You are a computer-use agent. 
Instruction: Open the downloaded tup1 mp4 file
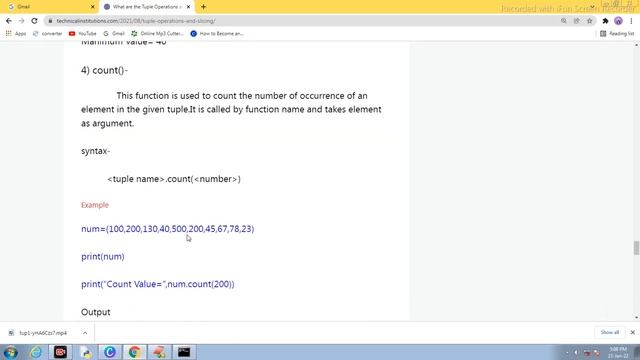[x=42, y=333]
